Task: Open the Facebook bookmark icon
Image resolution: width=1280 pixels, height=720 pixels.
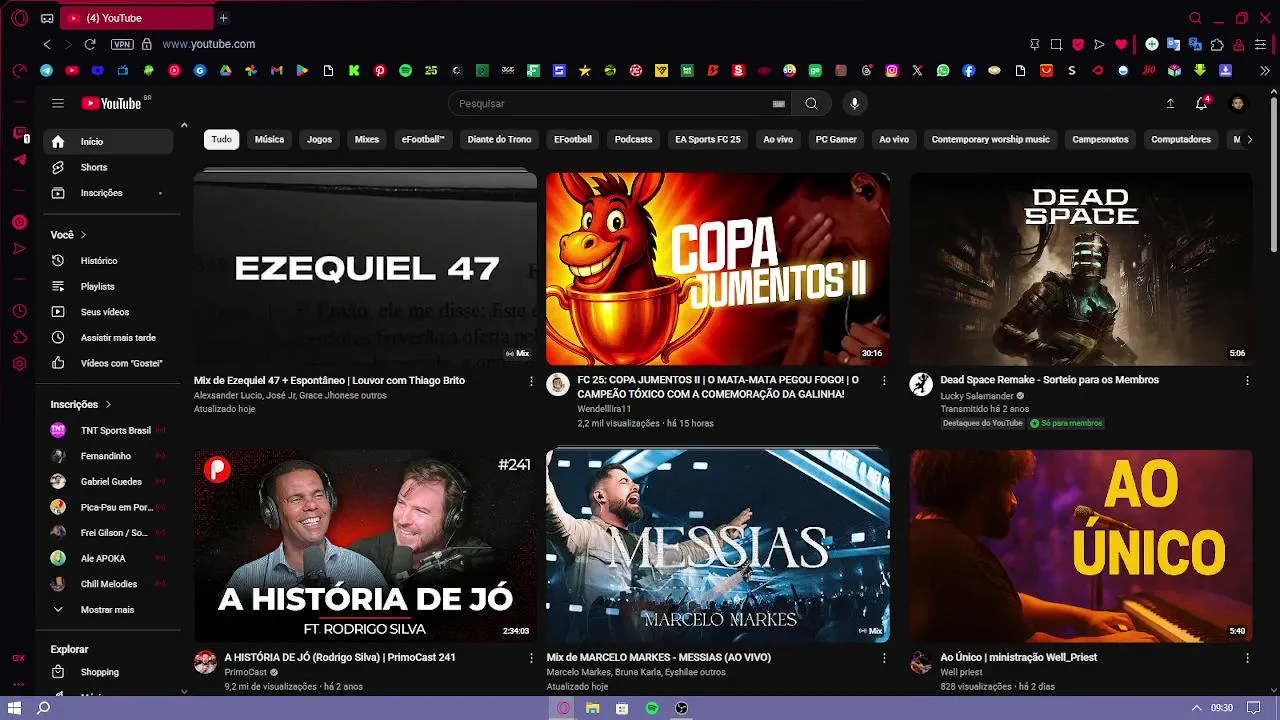Action: [969, 71]
